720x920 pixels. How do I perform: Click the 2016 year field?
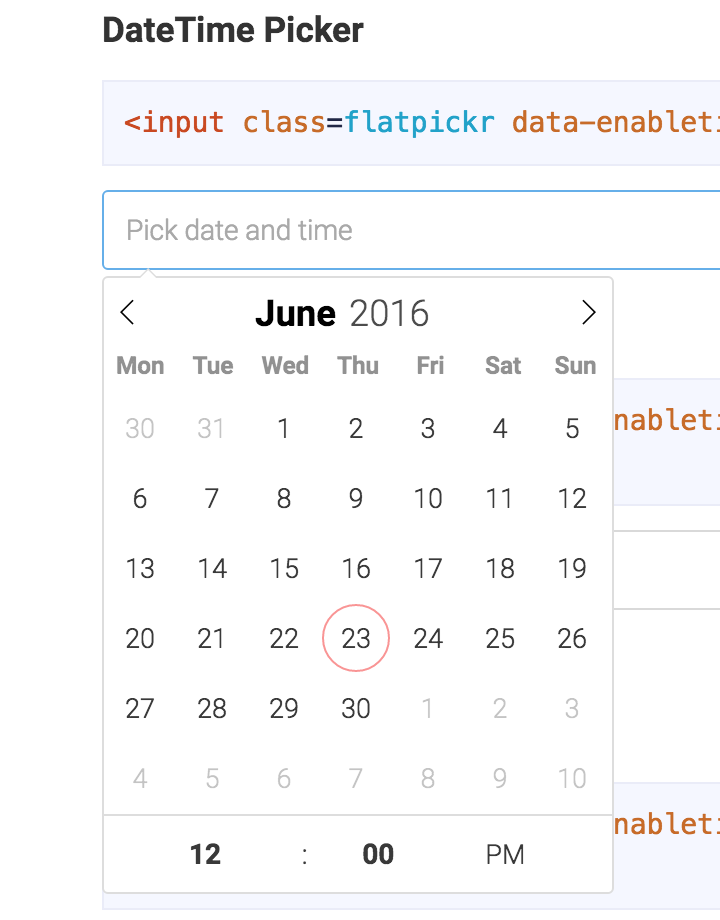point(389,313)
